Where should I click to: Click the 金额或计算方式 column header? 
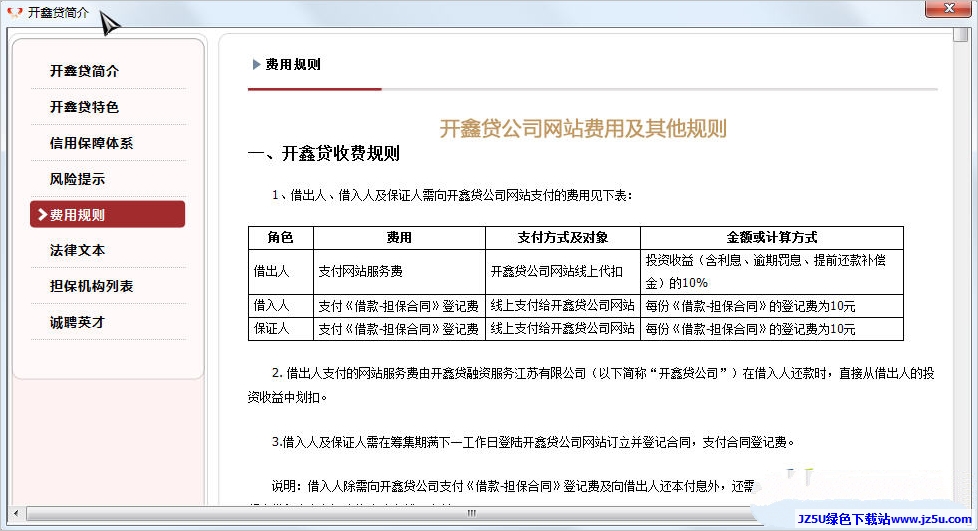point(772,238)
